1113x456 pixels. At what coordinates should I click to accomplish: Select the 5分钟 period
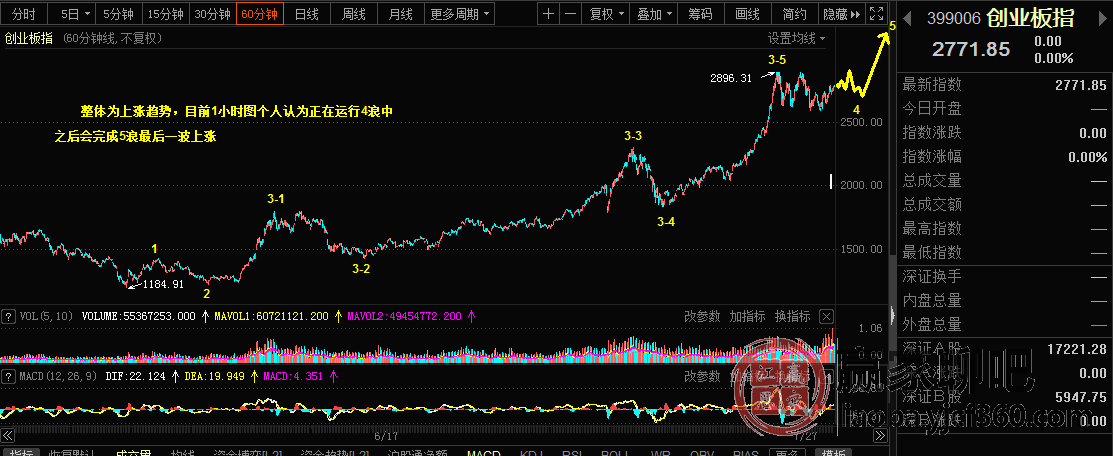[119, 13]
